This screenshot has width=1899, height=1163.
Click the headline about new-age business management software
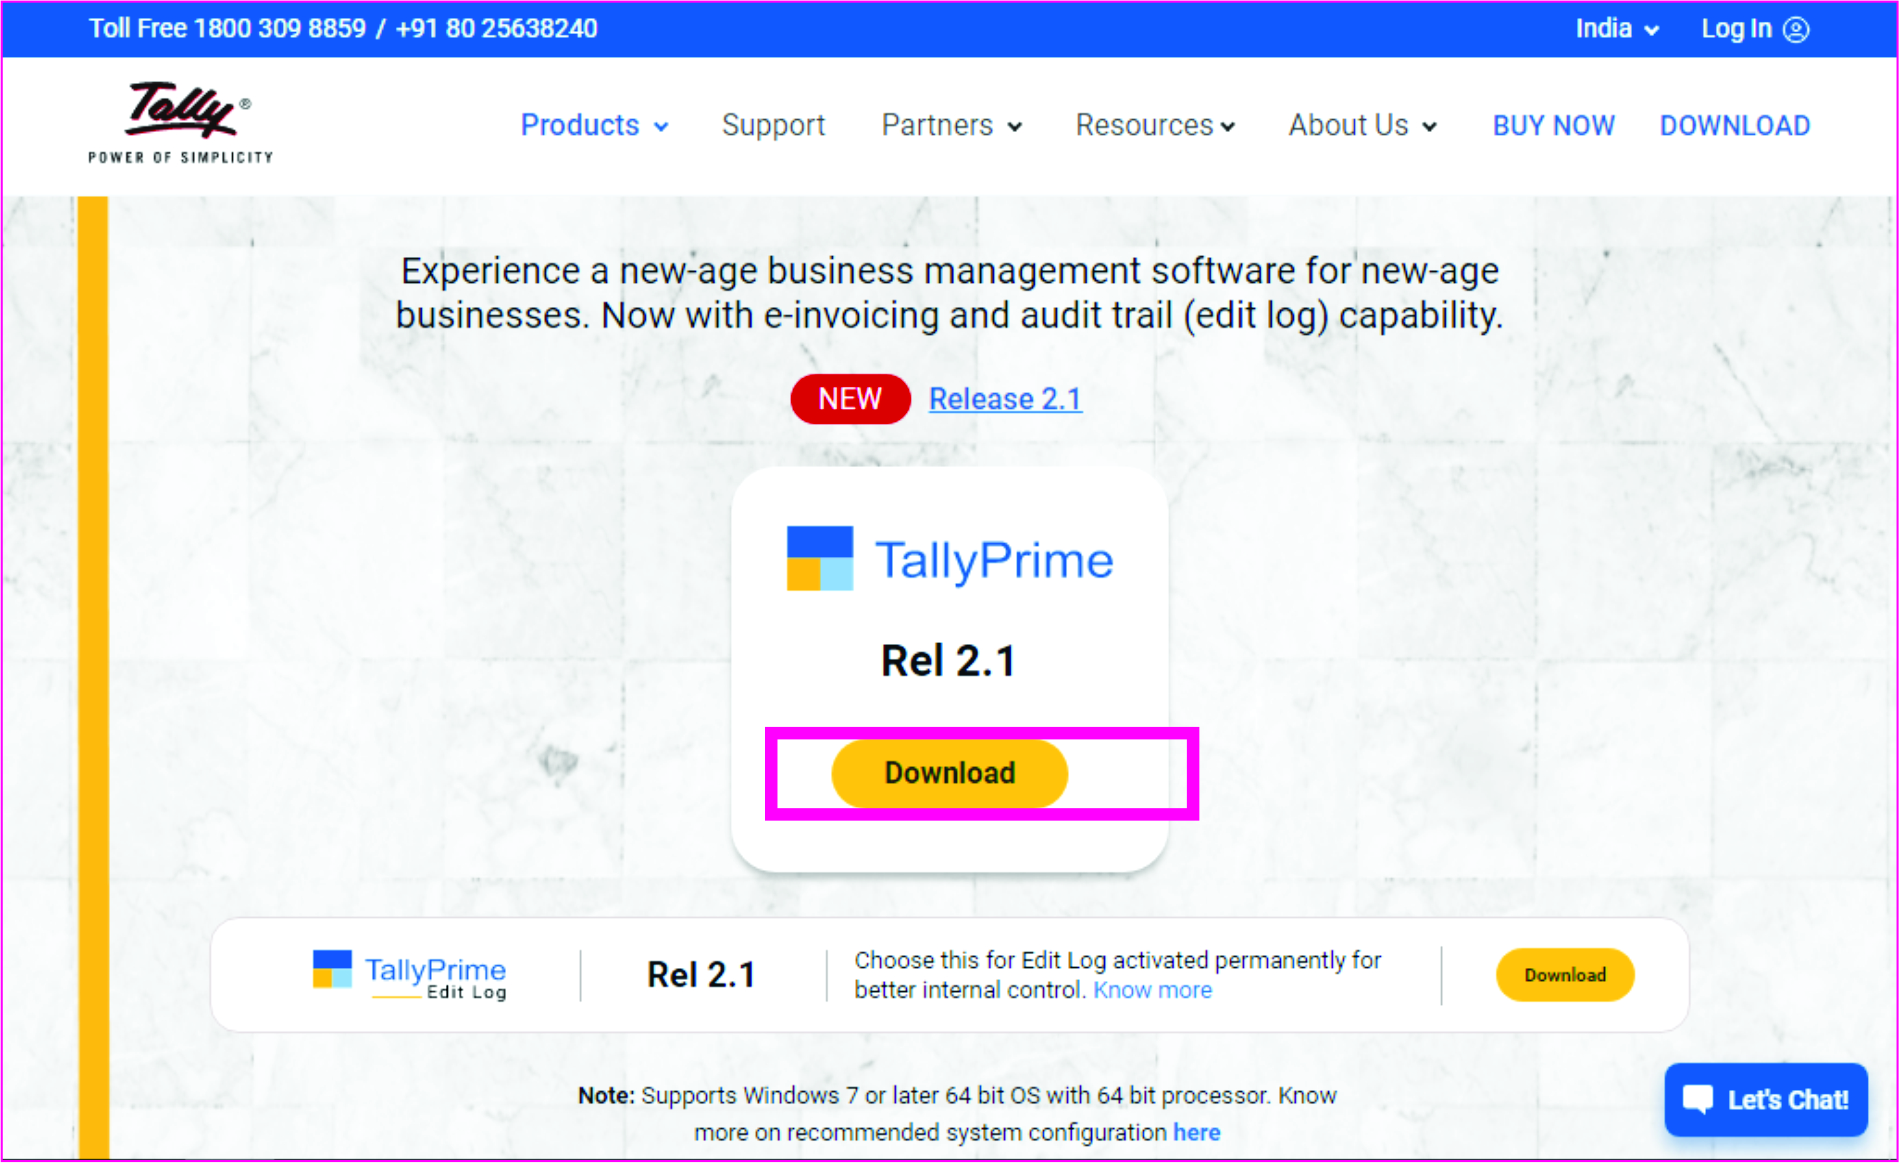pos(949,293)
